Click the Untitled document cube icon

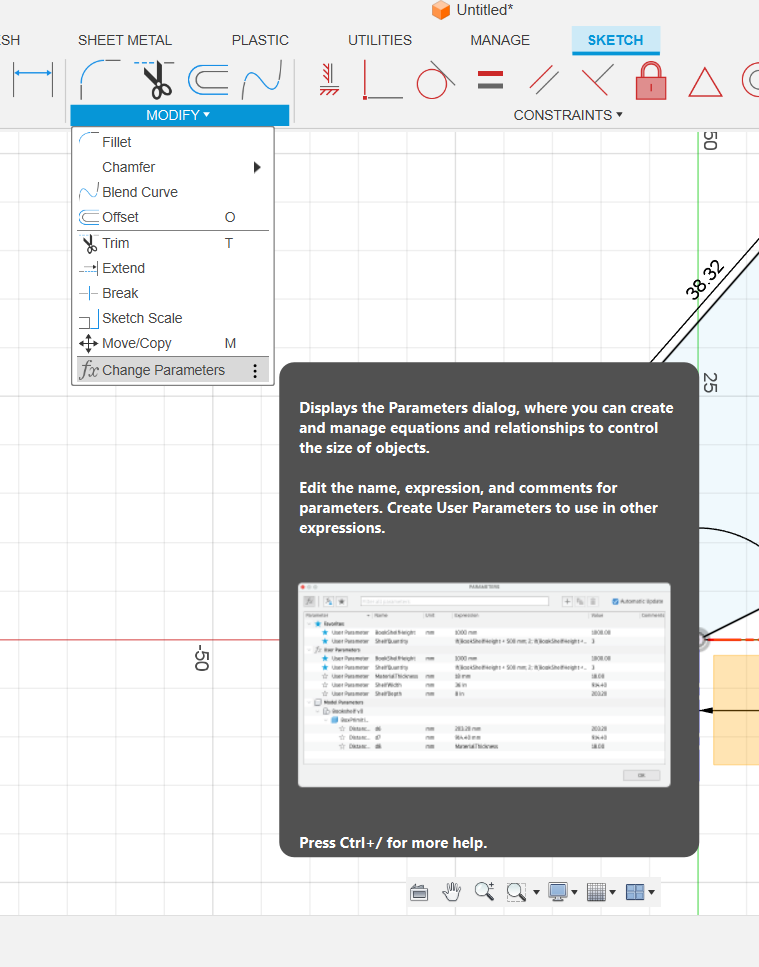[441, 10]
